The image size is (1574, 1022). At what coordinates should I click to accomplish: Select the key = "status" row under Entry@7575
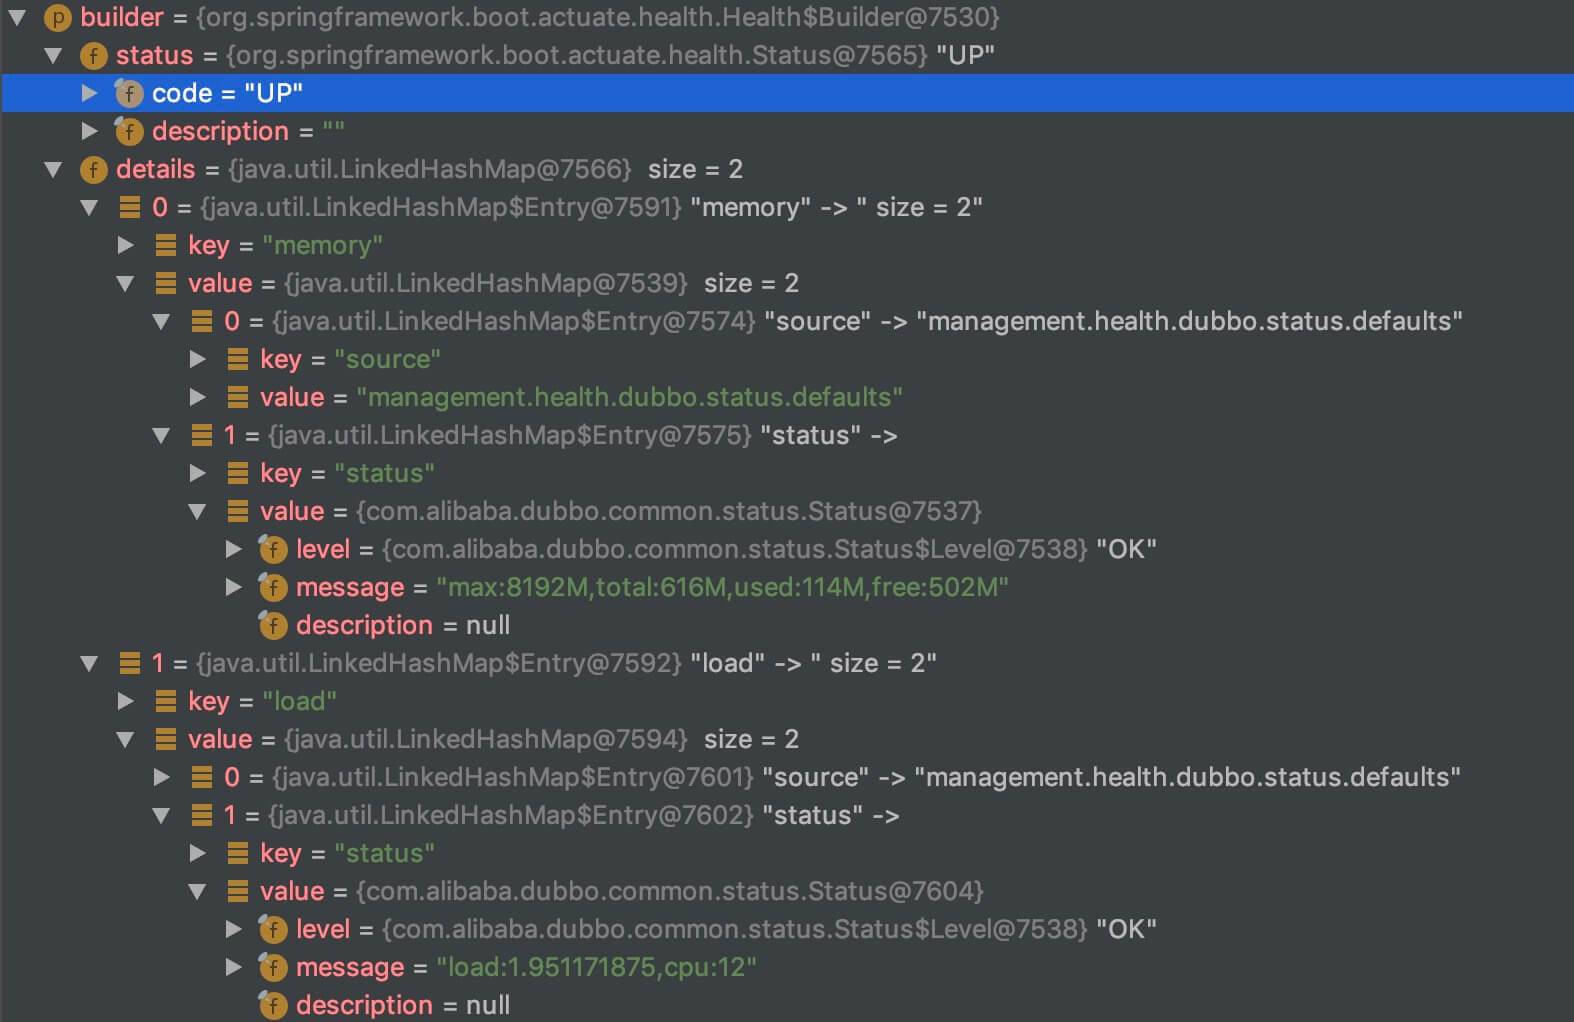(x=787, y=473)
